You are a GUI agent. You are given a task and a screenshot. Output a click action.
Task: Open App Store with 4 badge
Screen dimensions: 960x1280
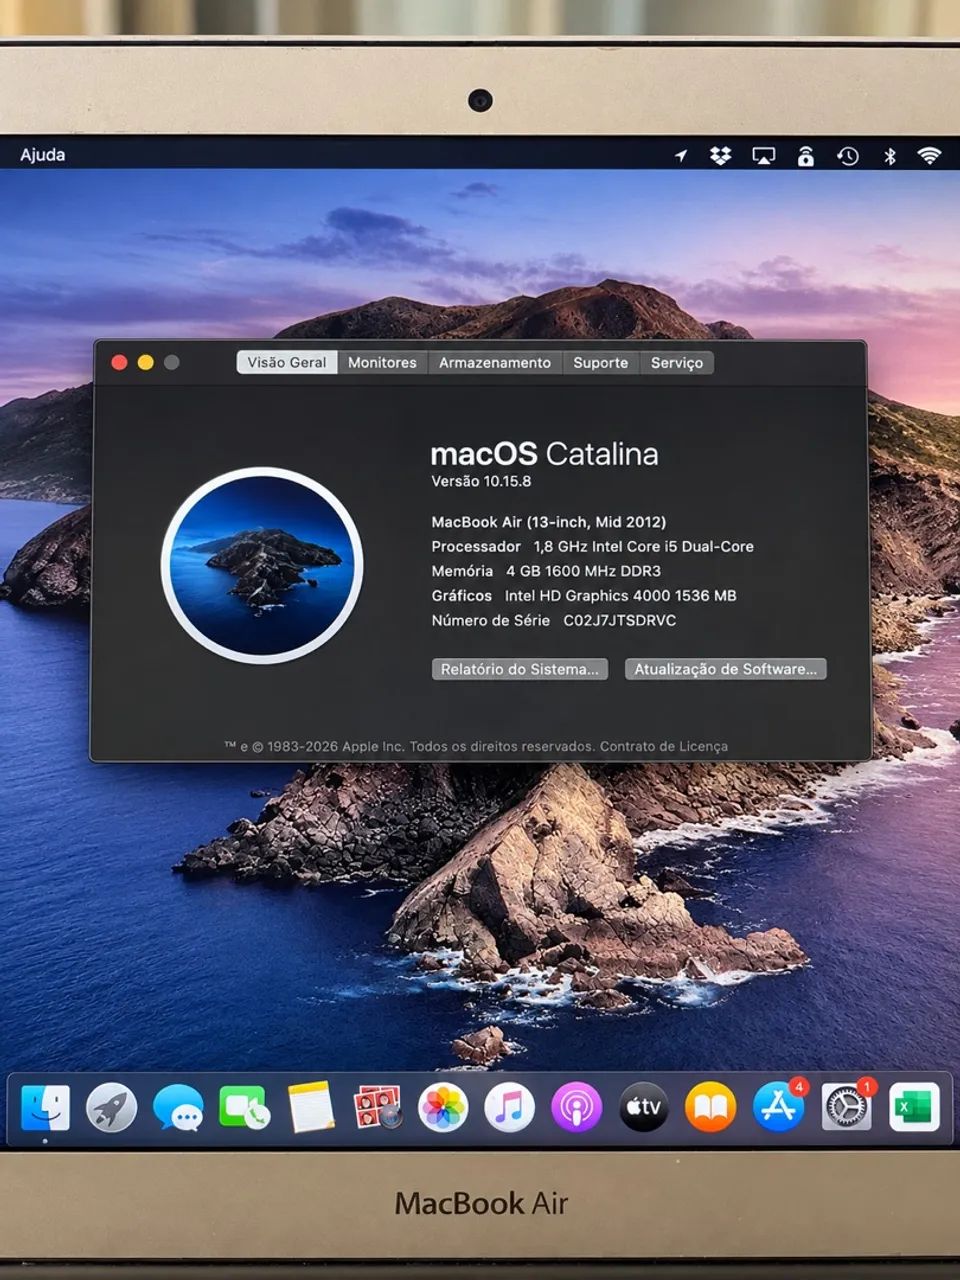point(779,1107)
